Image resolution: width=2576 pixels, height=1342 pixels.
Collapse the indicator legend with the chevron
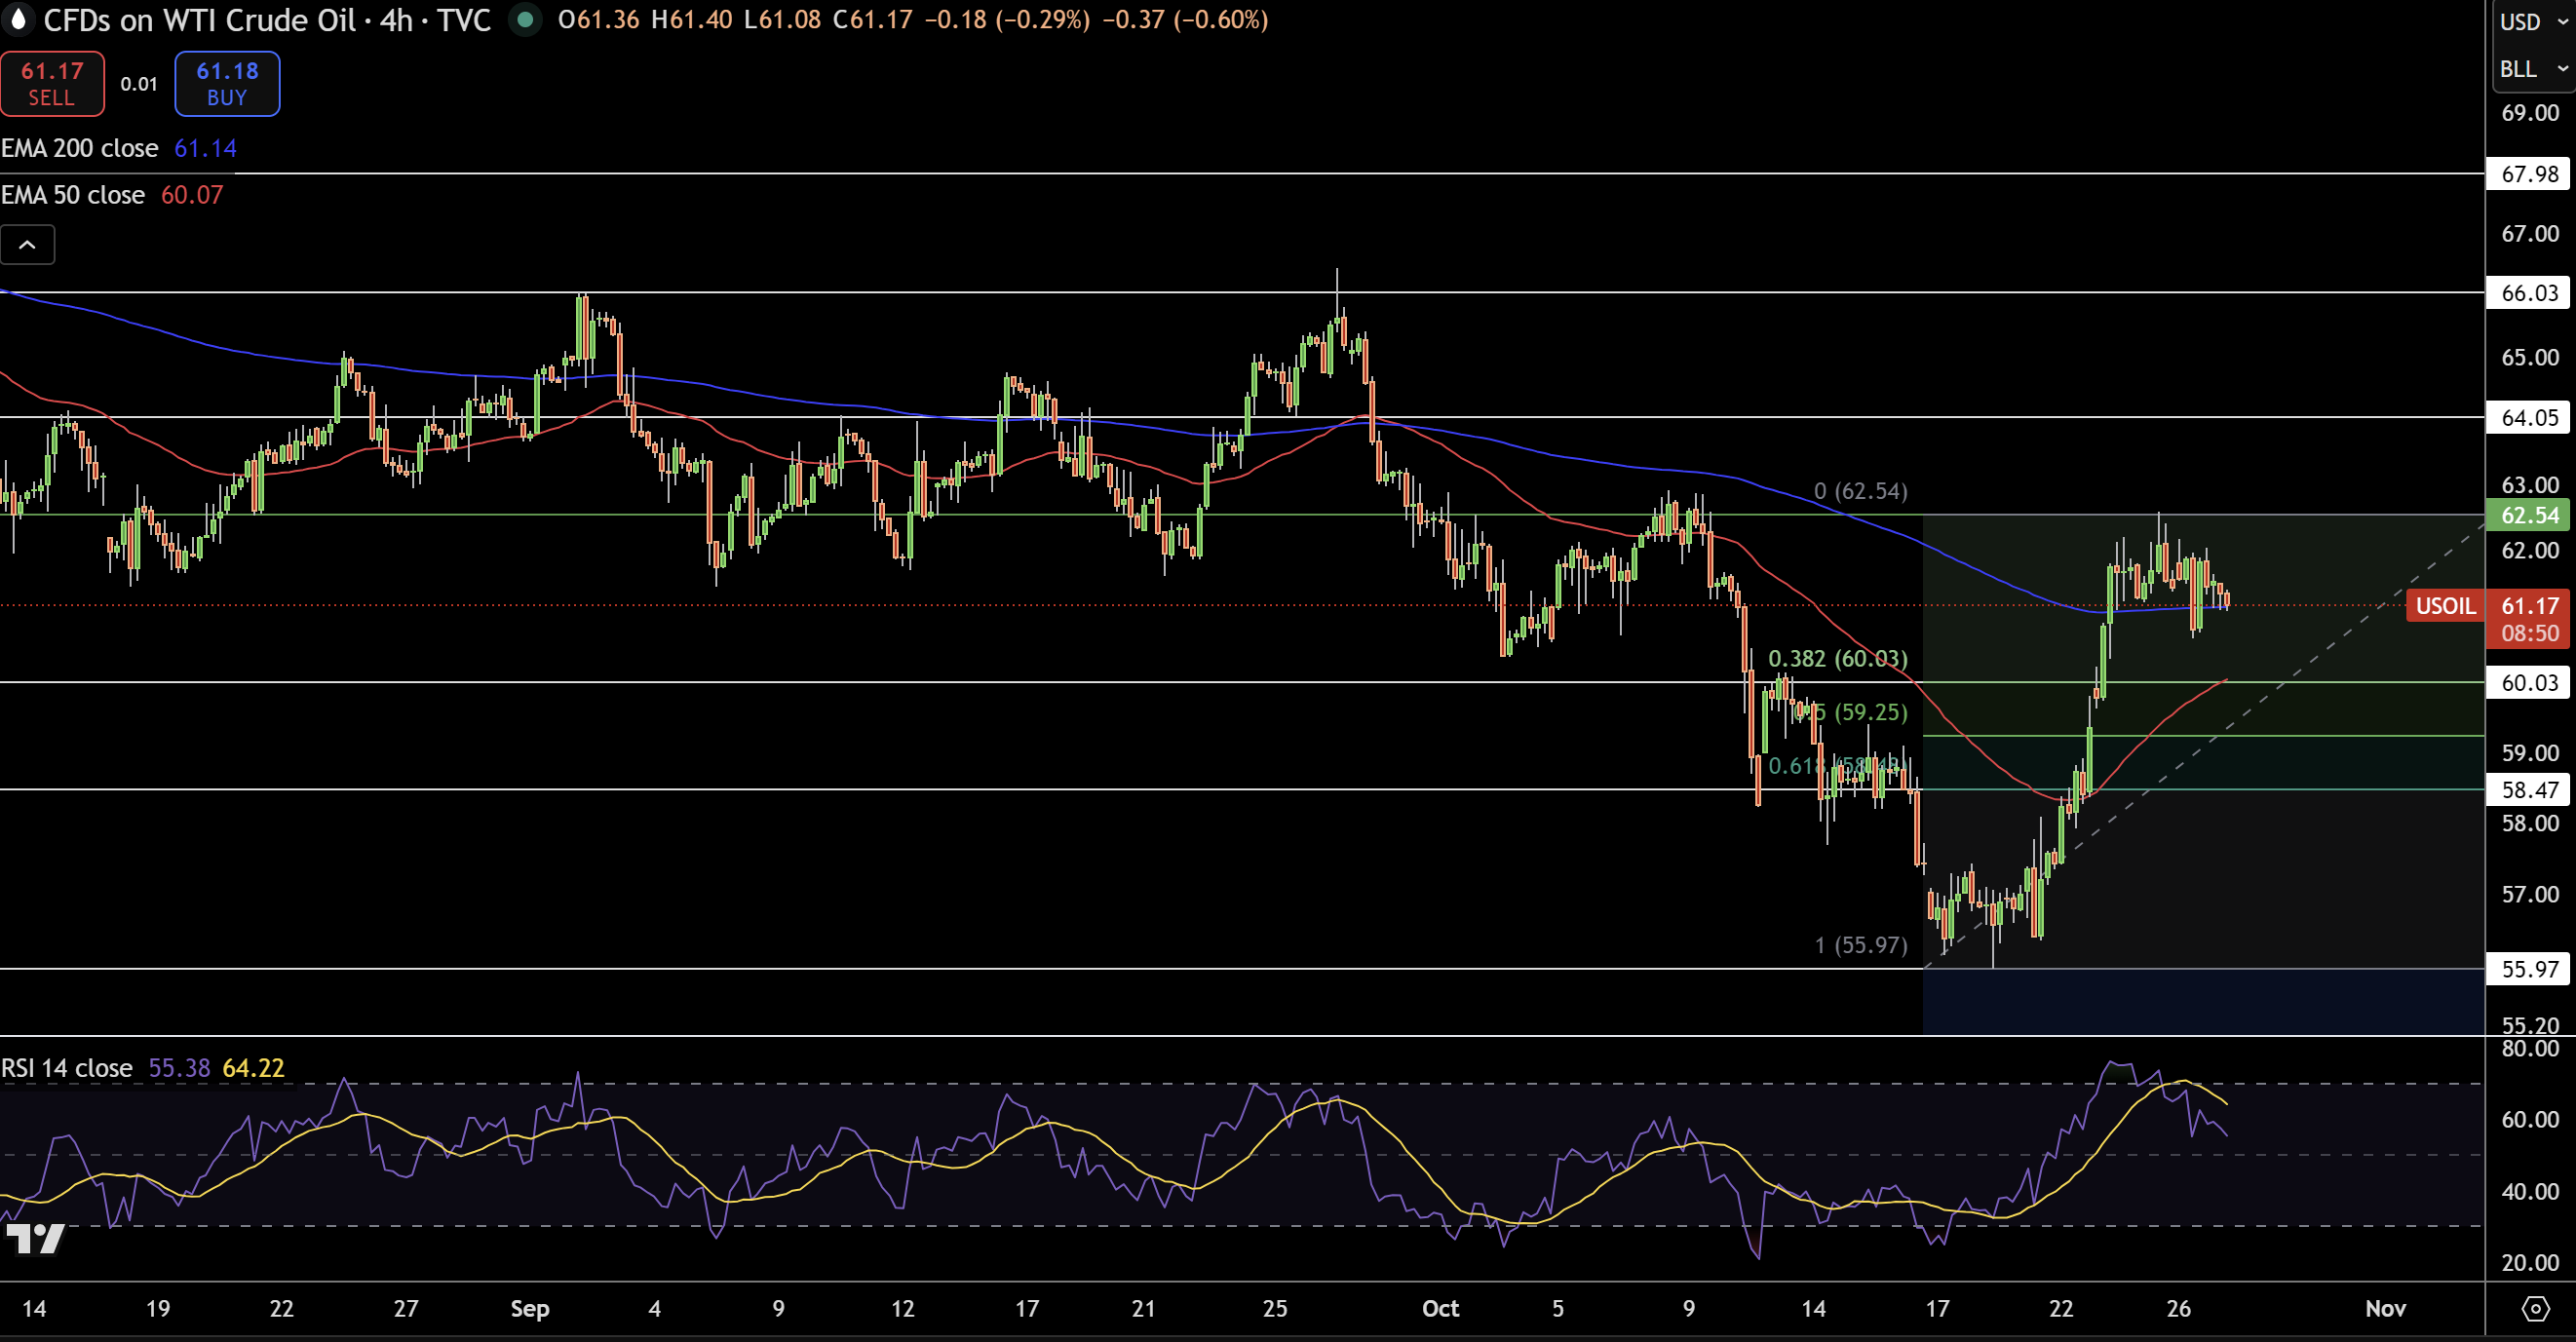click(x=27, y=244)
